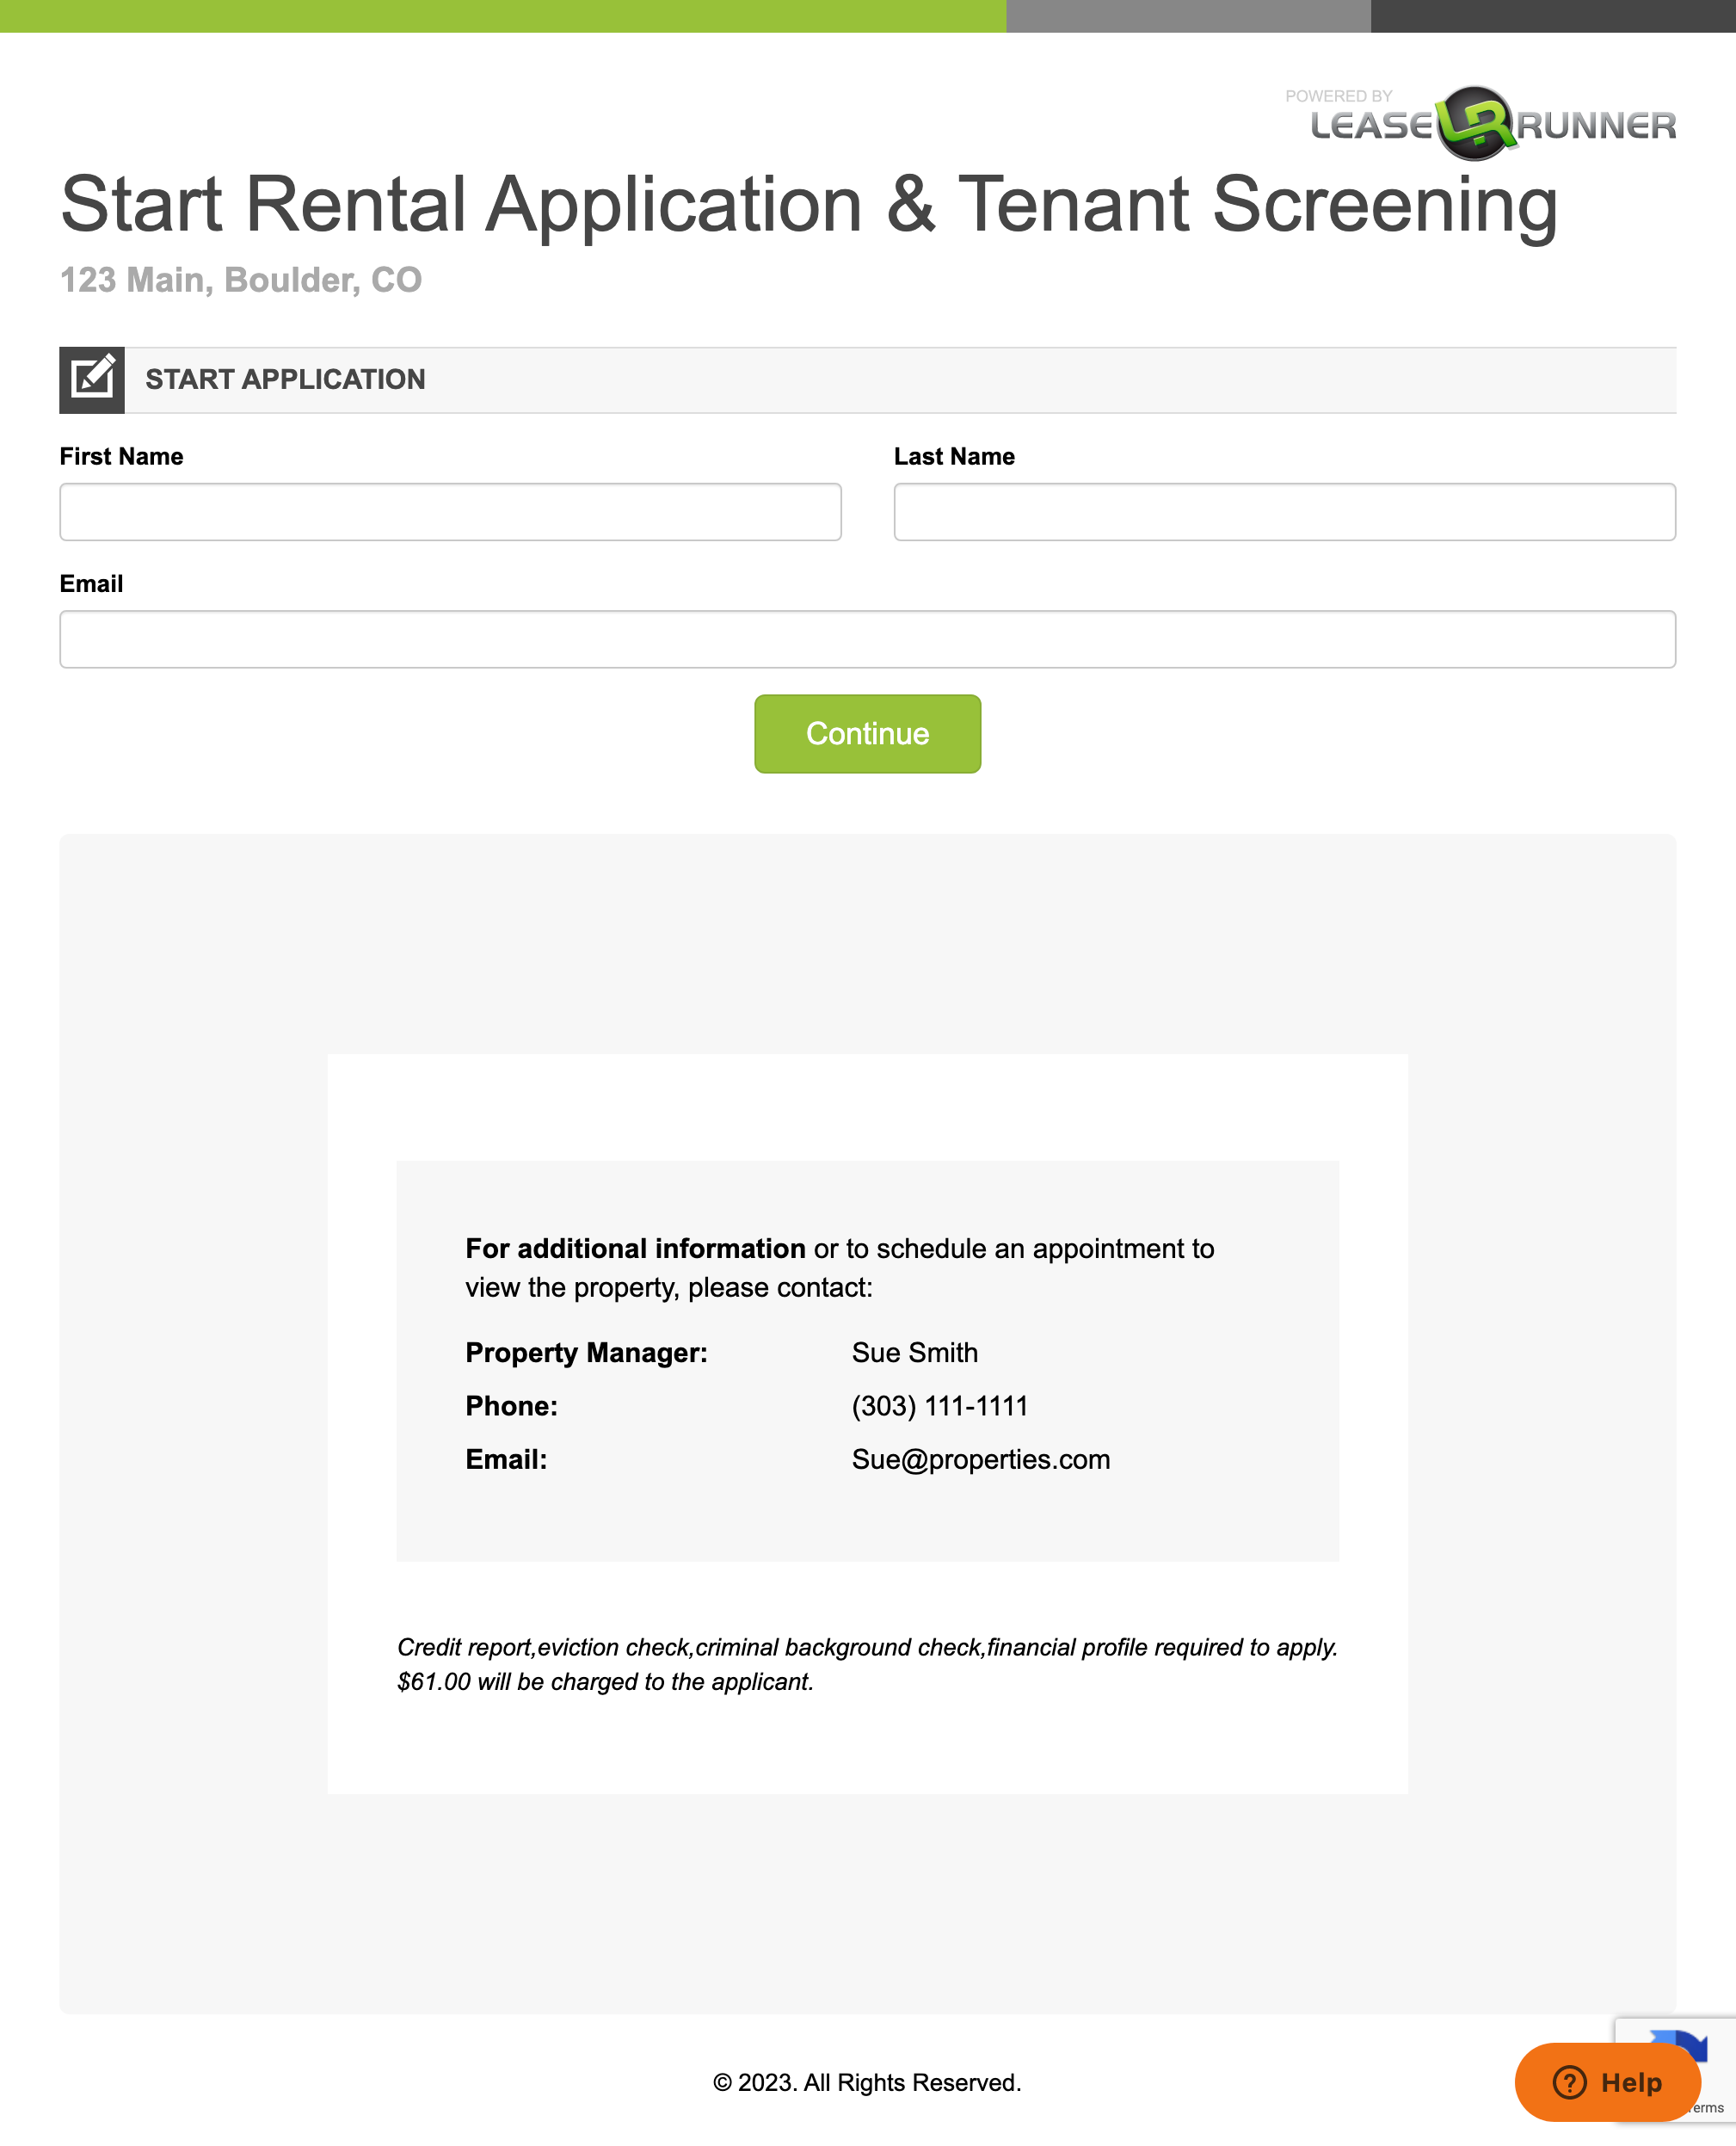The height and width of the screenshot is (2146, 1736).
Task: Click the Sue@properties.com email address
Action: [x=980, y=1459]
